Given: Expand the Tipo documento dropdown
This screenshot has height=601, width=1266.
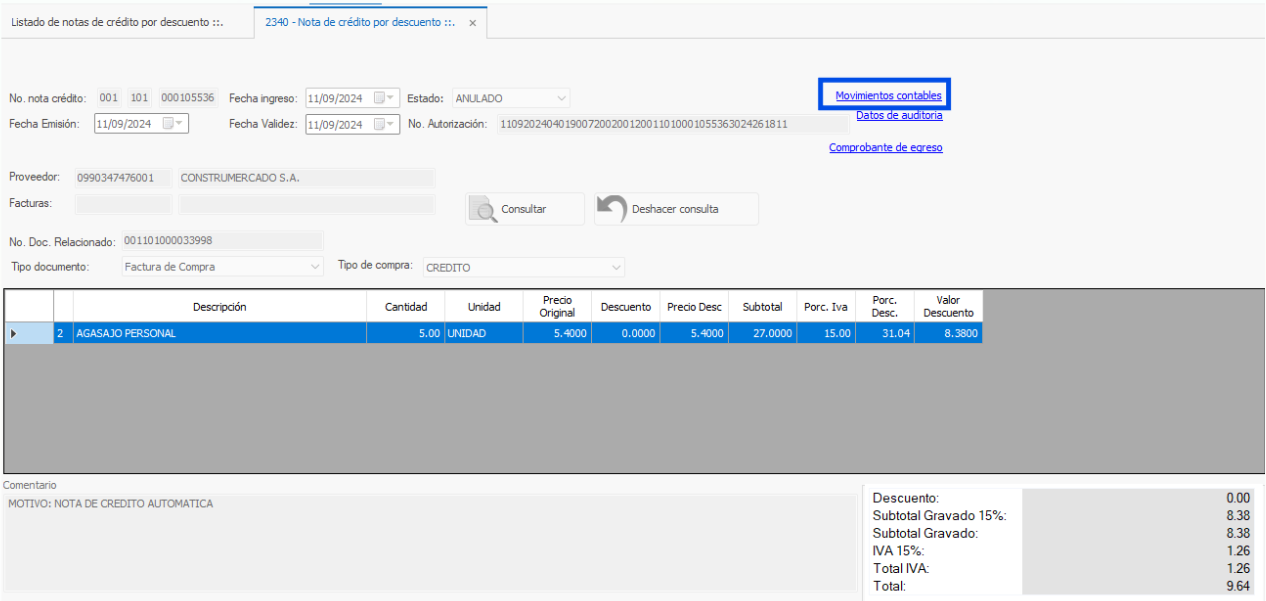Looking at the screenshot, I should pyautogui.click(x=315, y=267).
